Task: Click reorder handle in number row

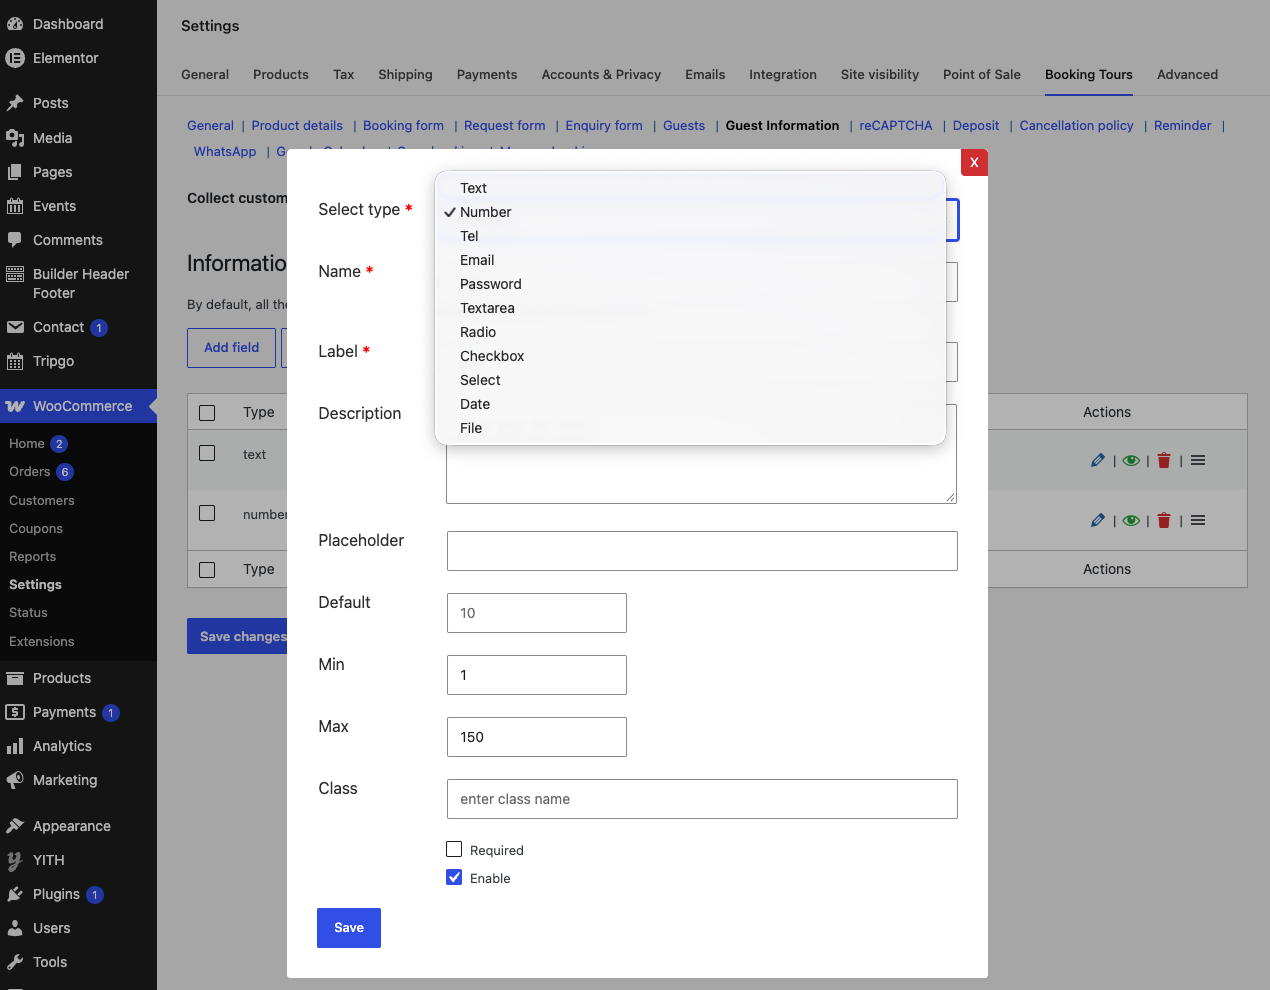Action: click(1198, 520)
